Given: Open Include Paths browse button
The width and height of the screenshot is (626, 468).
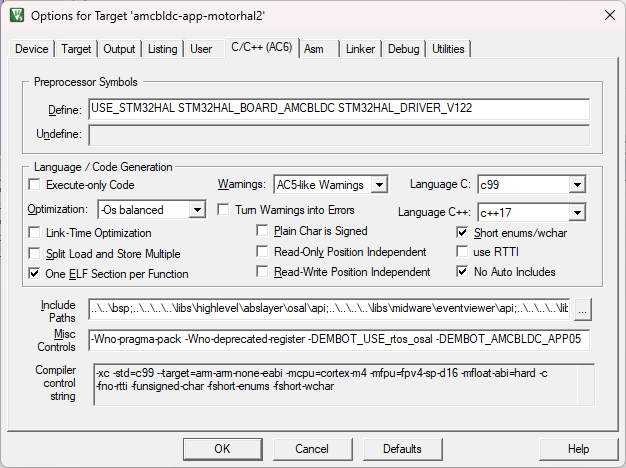Looking at the screenshot, I should pyautogui.click(x=582, y=309).
